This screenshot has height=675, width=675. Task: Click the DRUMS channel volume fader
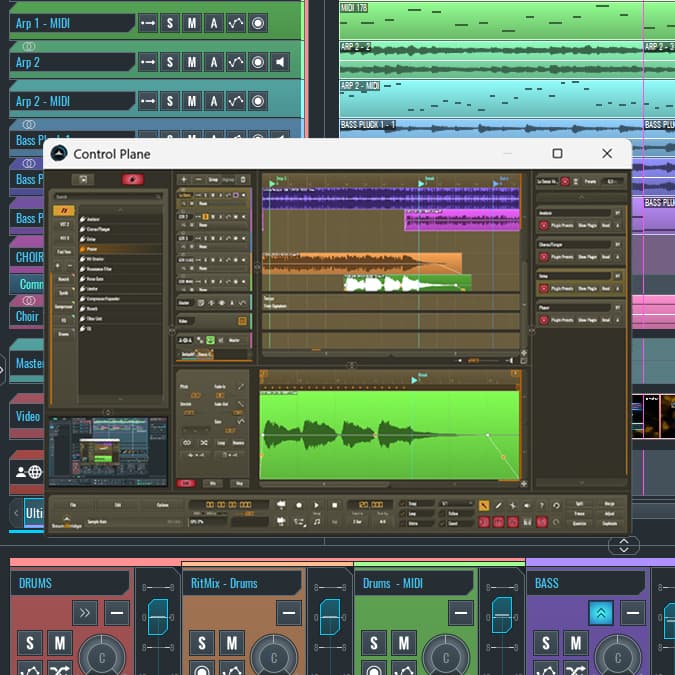point(158,617)
